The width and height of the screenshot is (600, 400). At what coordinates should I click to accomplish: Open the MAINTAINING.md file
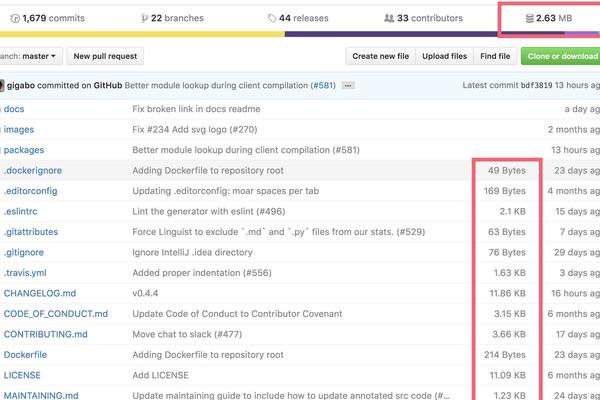(x=41, y=395)
